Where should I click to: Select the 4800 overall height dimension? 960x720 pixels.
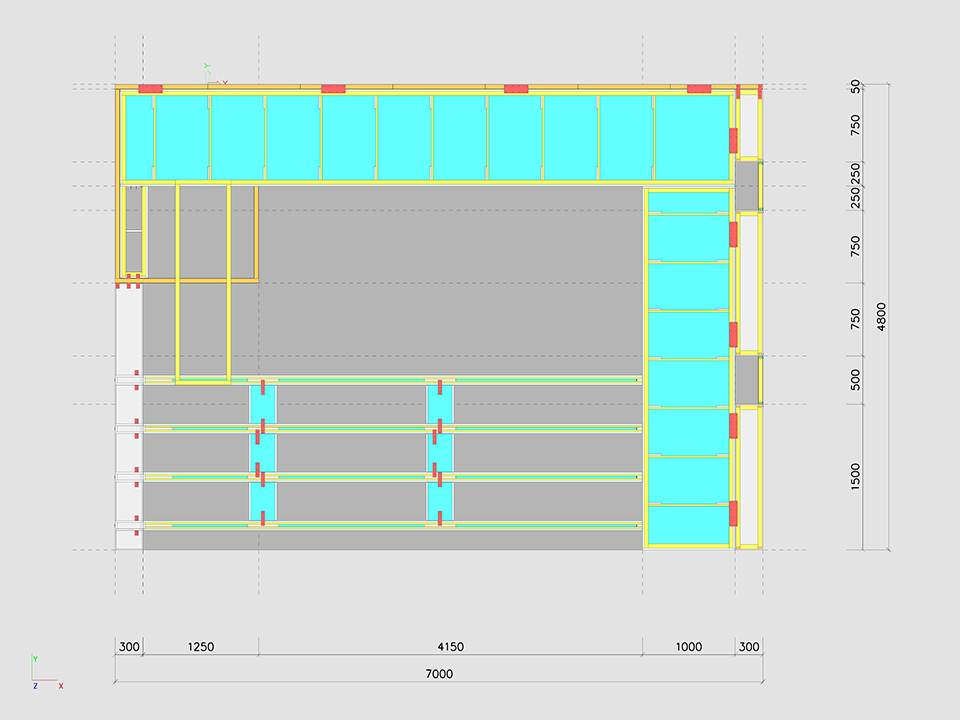click(881, 317)
